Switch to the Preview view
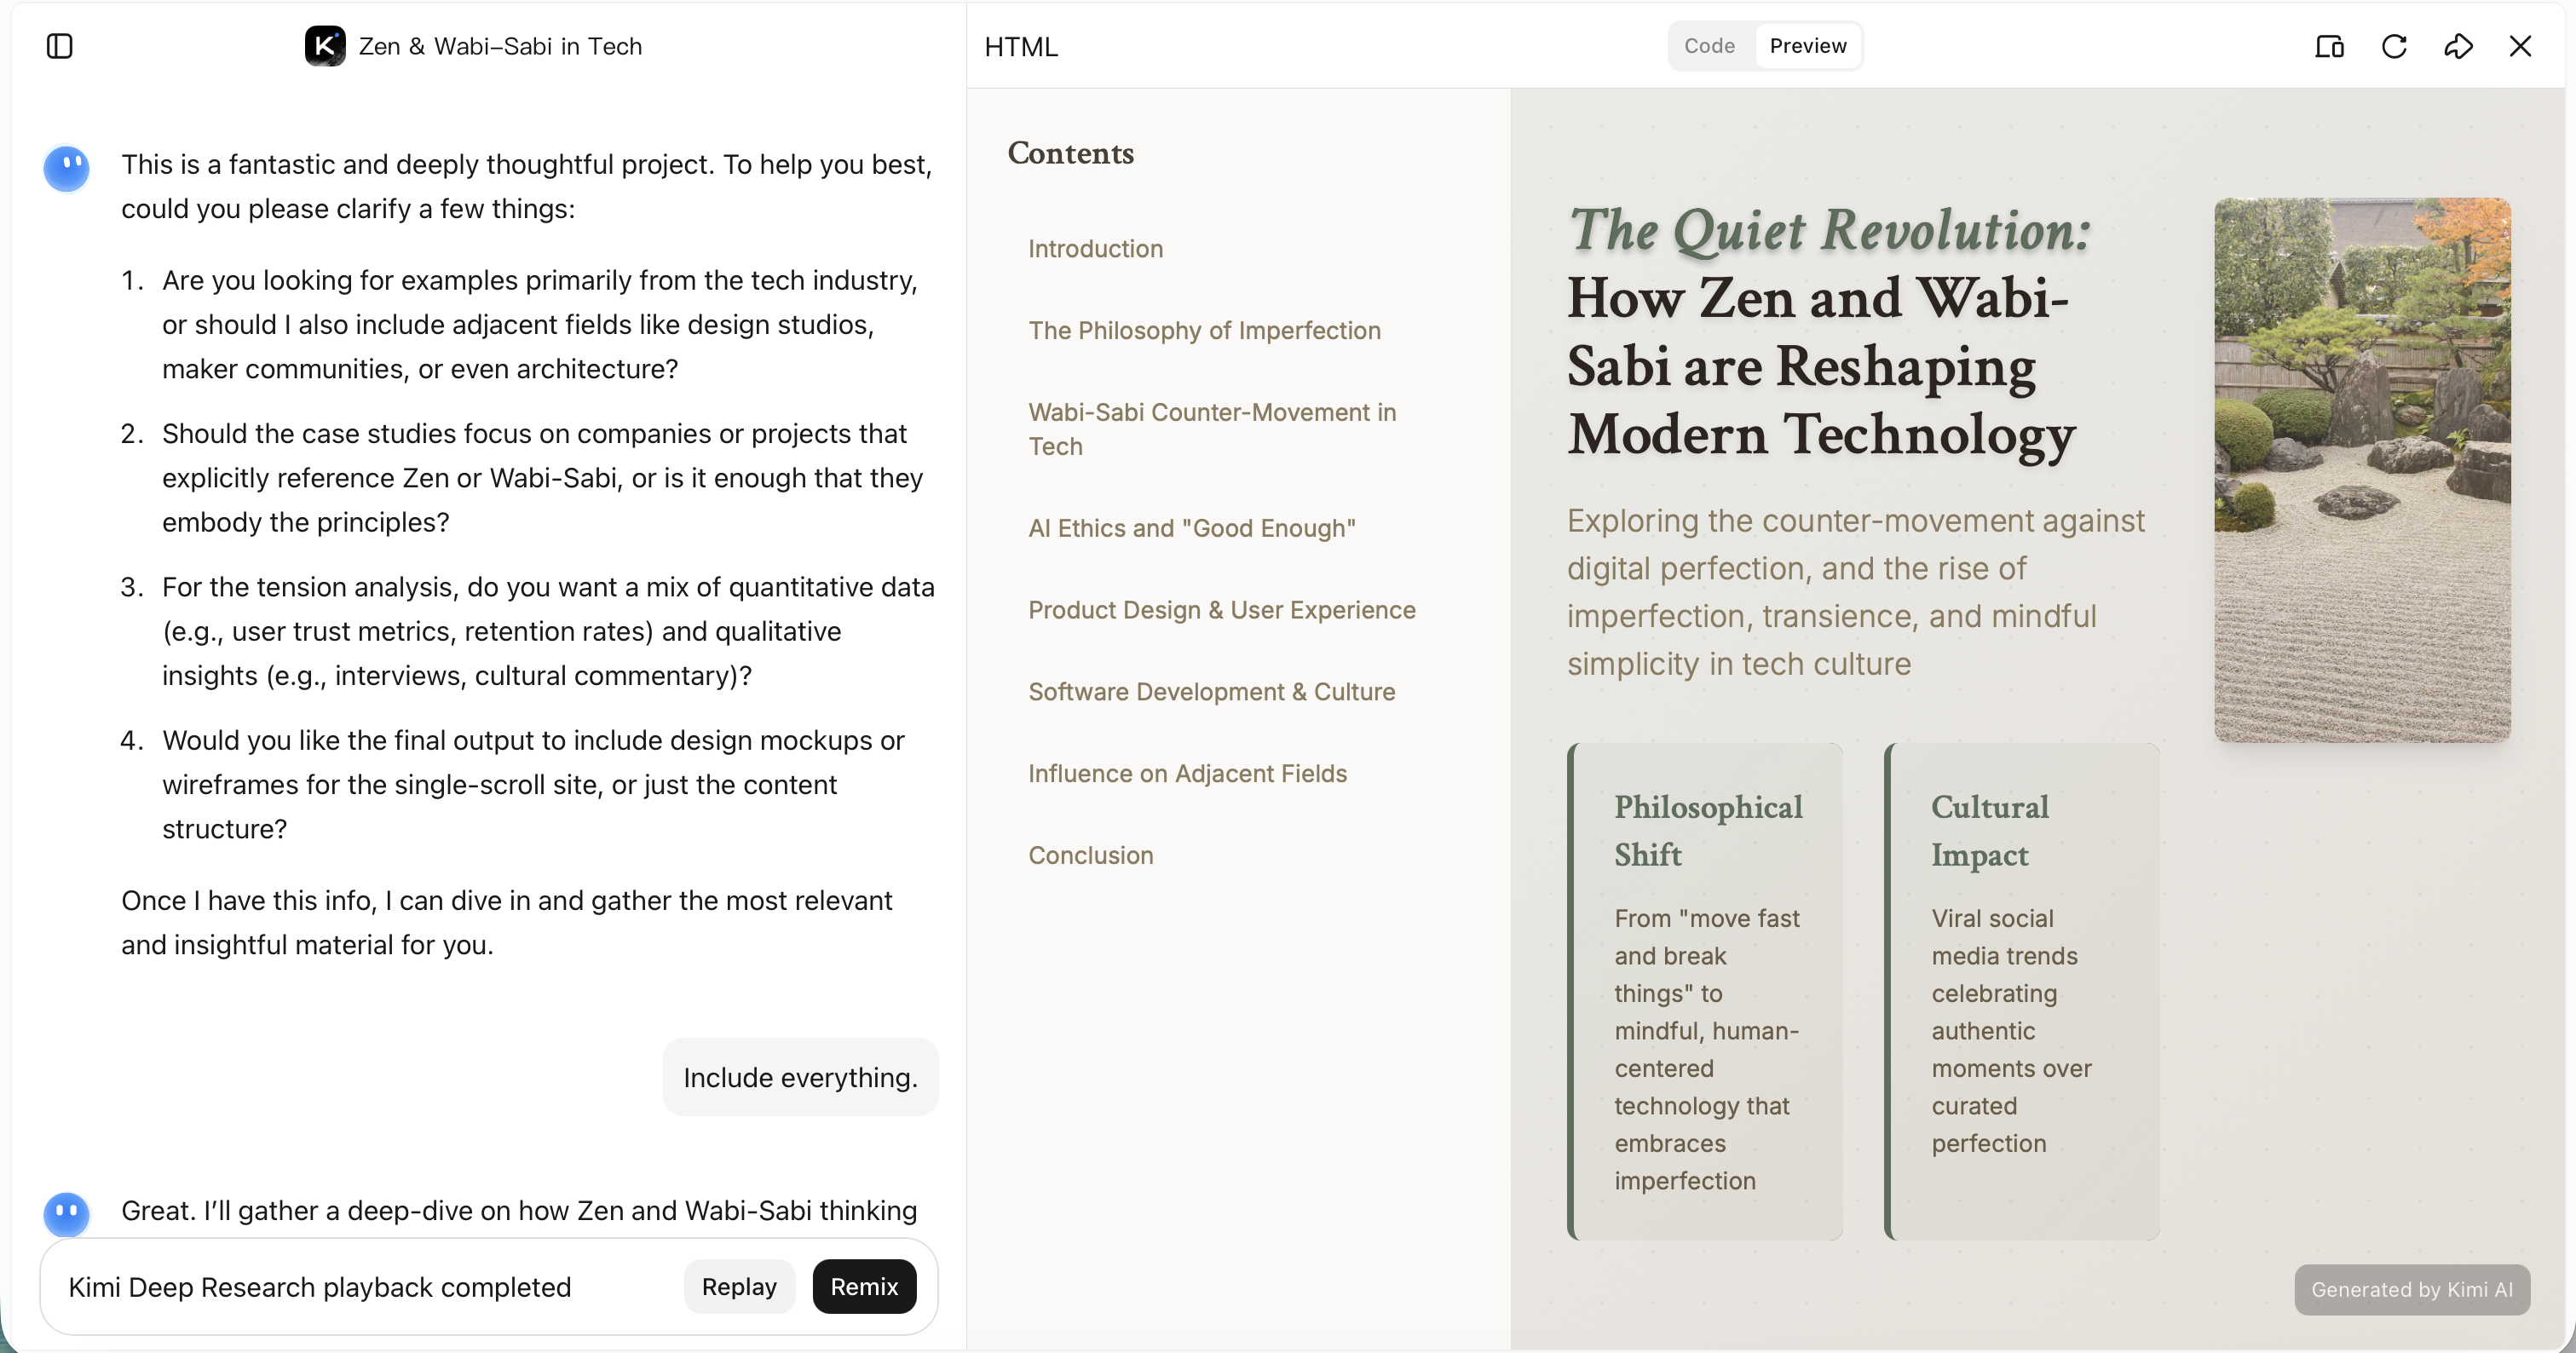Image resolution: width=2576 pixels, height=1353 pixels. point(1808,46)
